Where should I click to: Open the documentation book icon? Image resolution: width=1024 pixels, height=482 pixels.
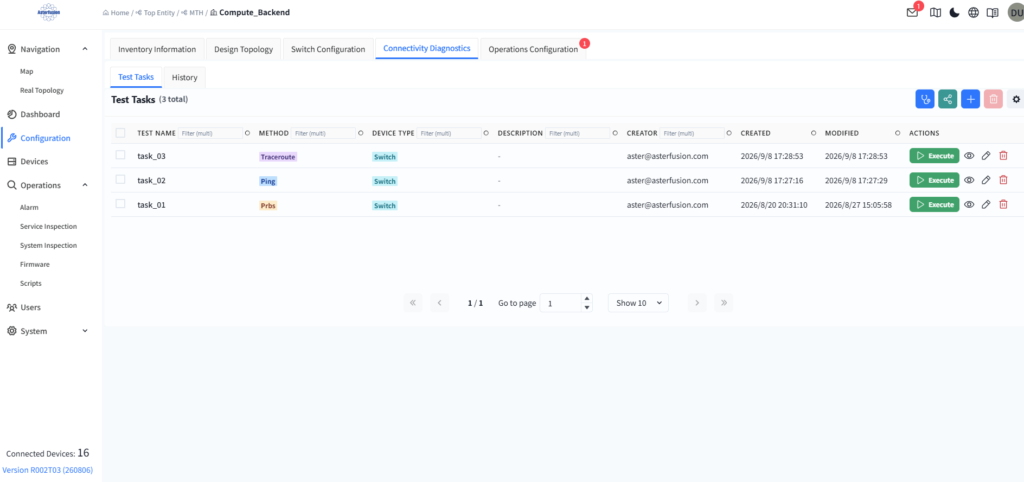coord(993,12)
